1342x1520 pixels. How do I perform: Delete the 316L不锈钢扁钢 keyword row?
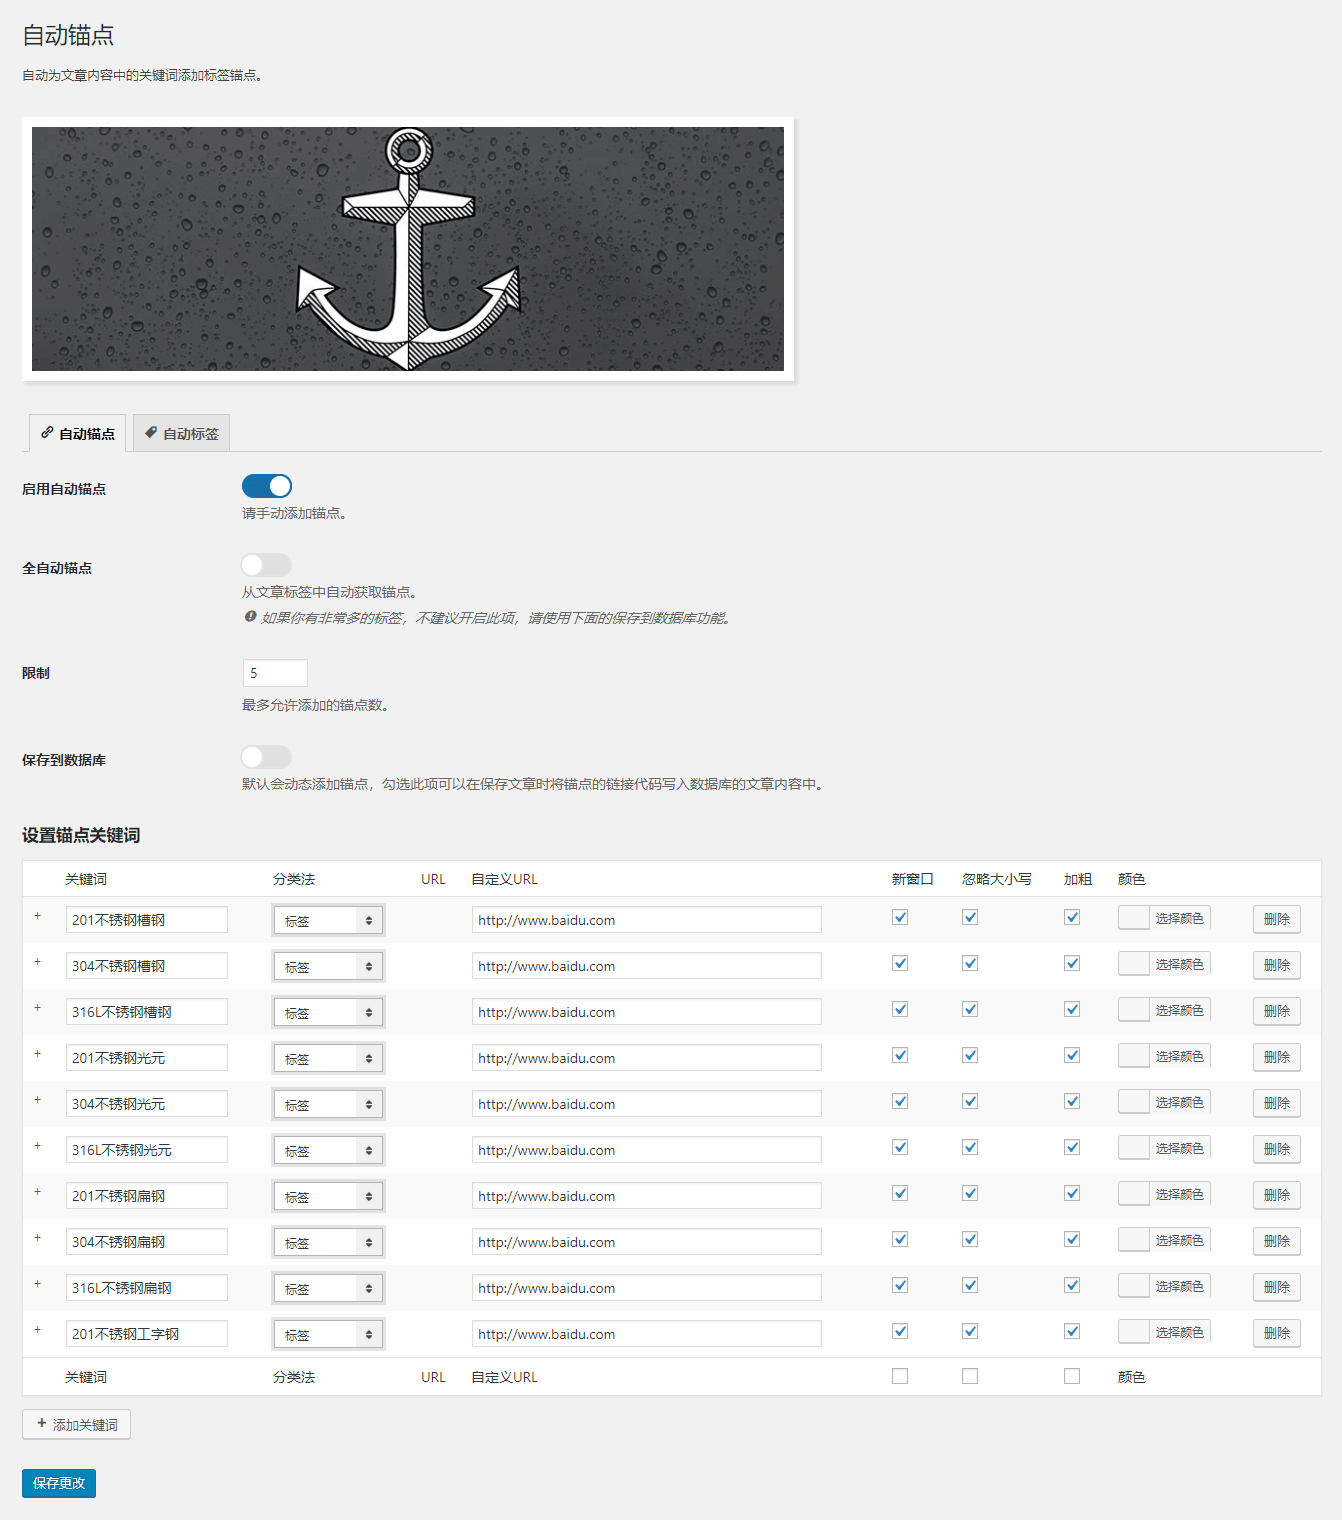coord(1277,1287)
